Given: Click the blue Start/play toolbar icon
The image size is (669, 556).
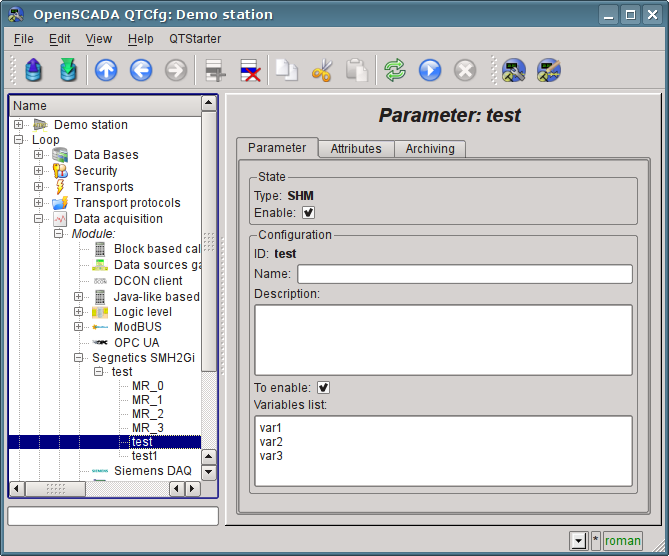Looking at the screenshot, I should click(430, 70).
